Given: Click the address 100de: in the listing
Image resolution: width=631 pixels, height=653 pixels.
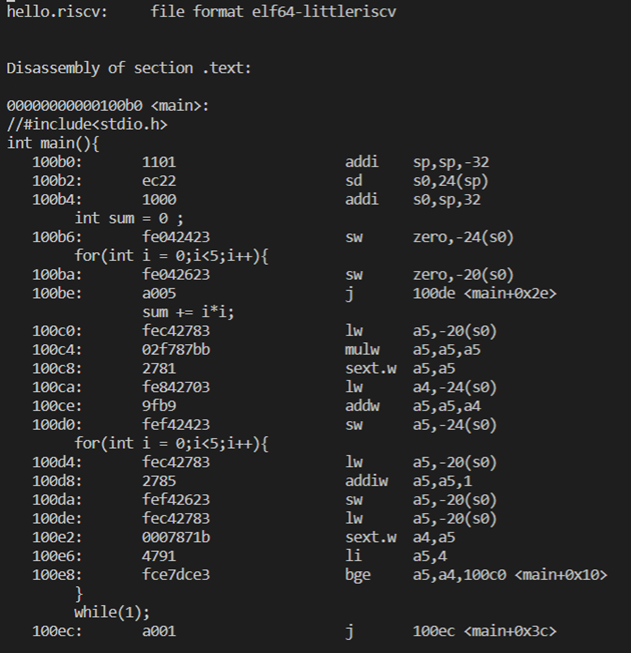Looking at the screenshot, I should pyautogui.click(x=57, y=518).
